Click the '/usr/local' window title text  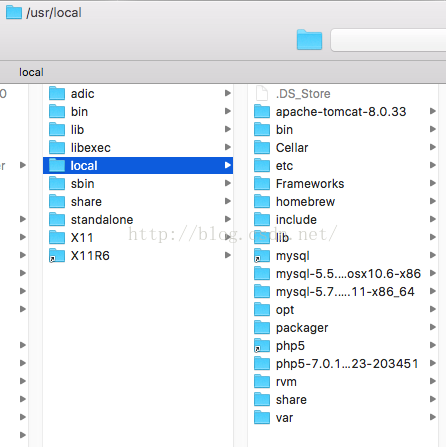pos(54,13)
